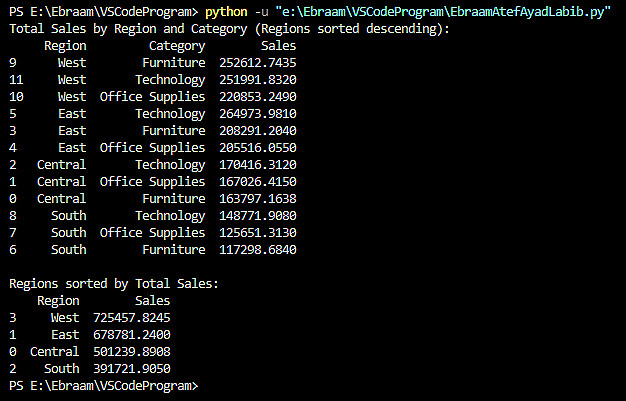Click the Central Furniture value 163797.1638
This screenshot has width=626, height=401.
point(257,198)
